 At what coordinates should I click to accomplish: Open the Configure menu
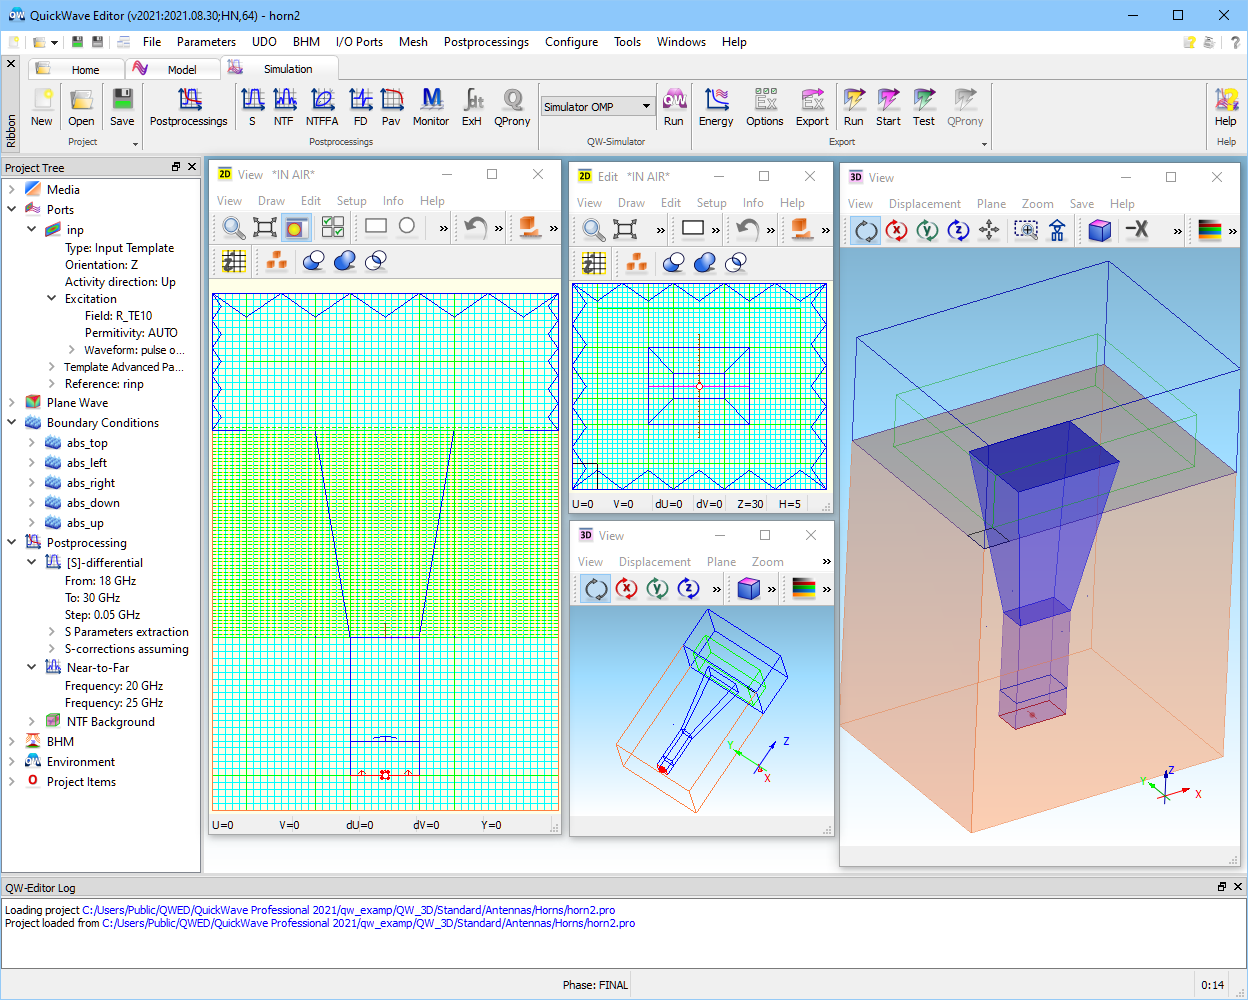[x=571, y=42]
